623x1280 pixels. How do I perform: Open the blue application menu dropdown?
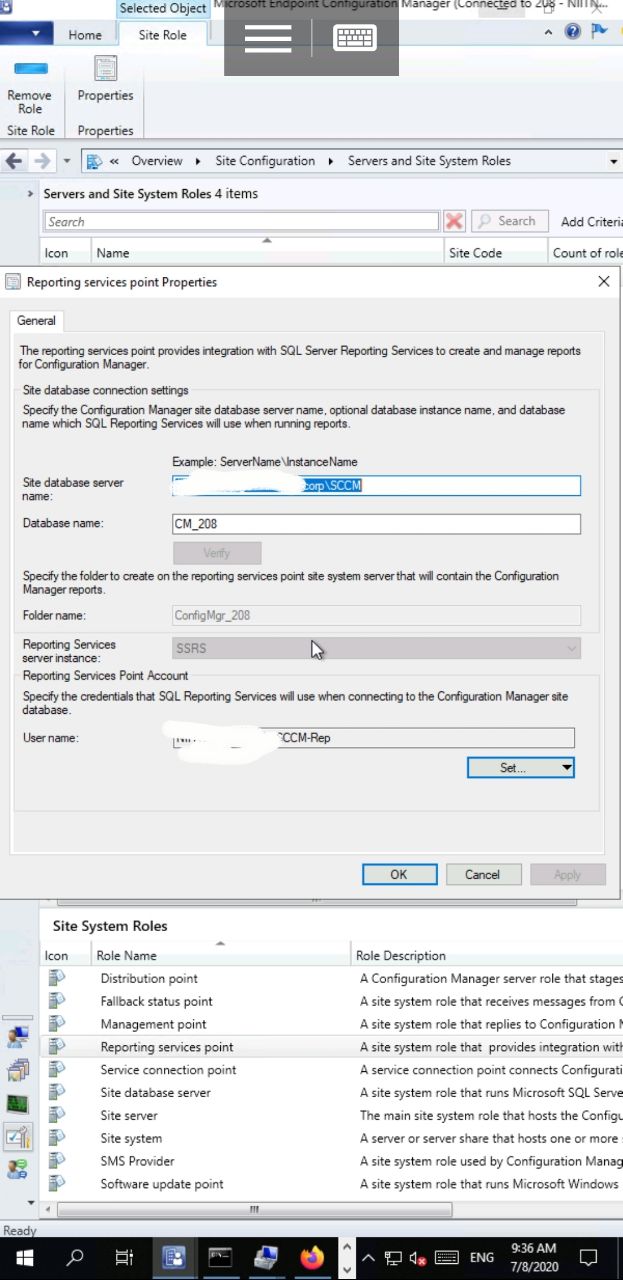coord(27,33)
